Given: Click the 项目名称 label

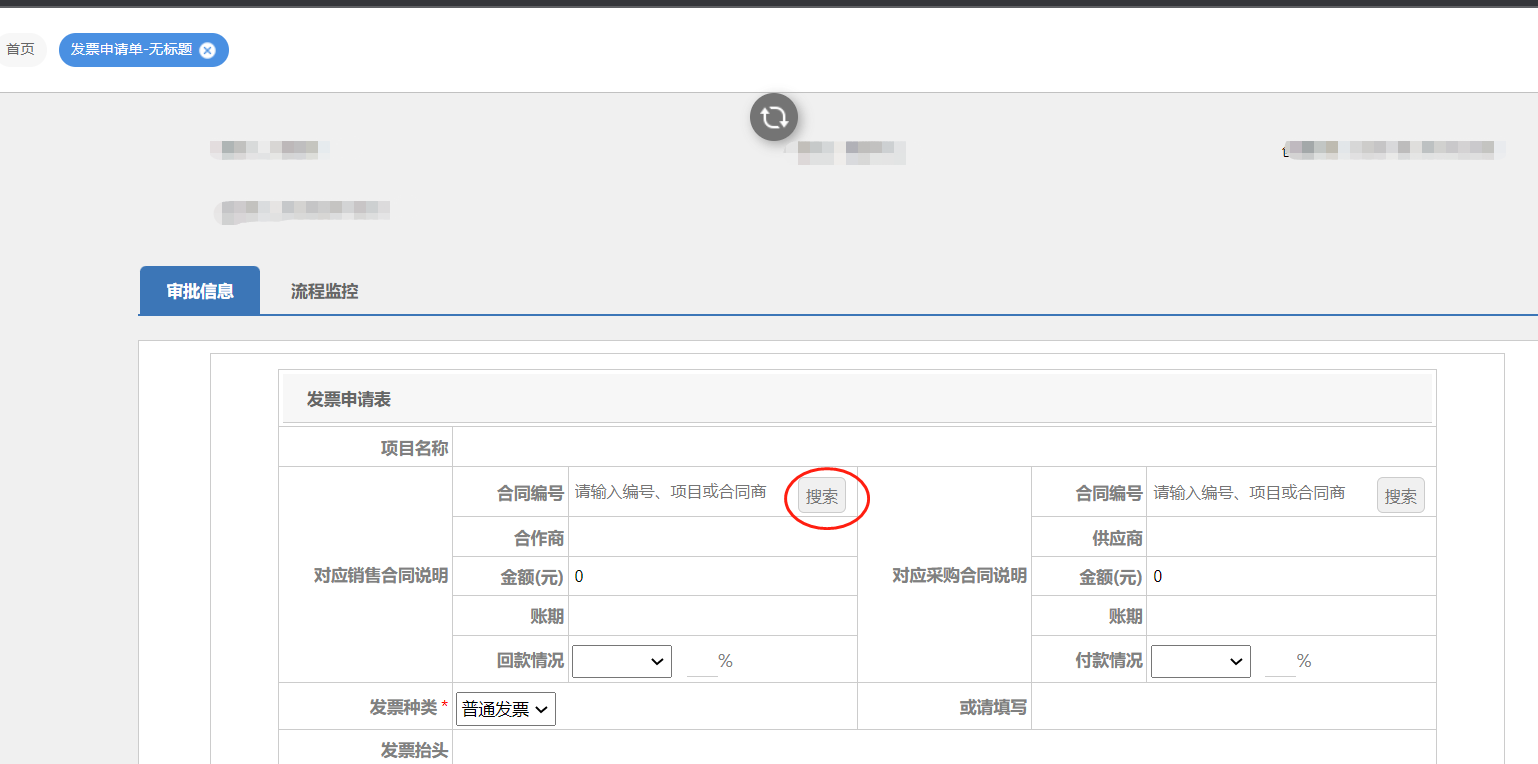Looking at the screenshot, I should tap(415, 448).
